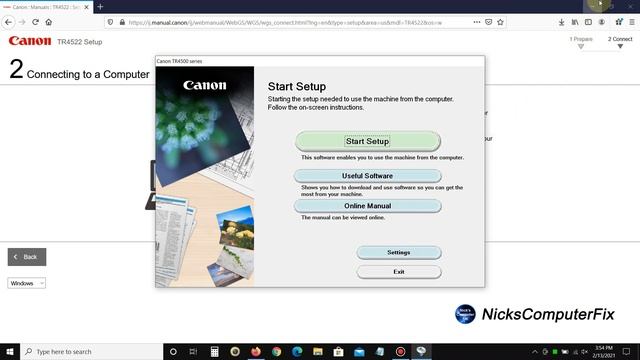Open the page actions three-dot menu
Screen dimensions: 640x360
click(477, 22)
